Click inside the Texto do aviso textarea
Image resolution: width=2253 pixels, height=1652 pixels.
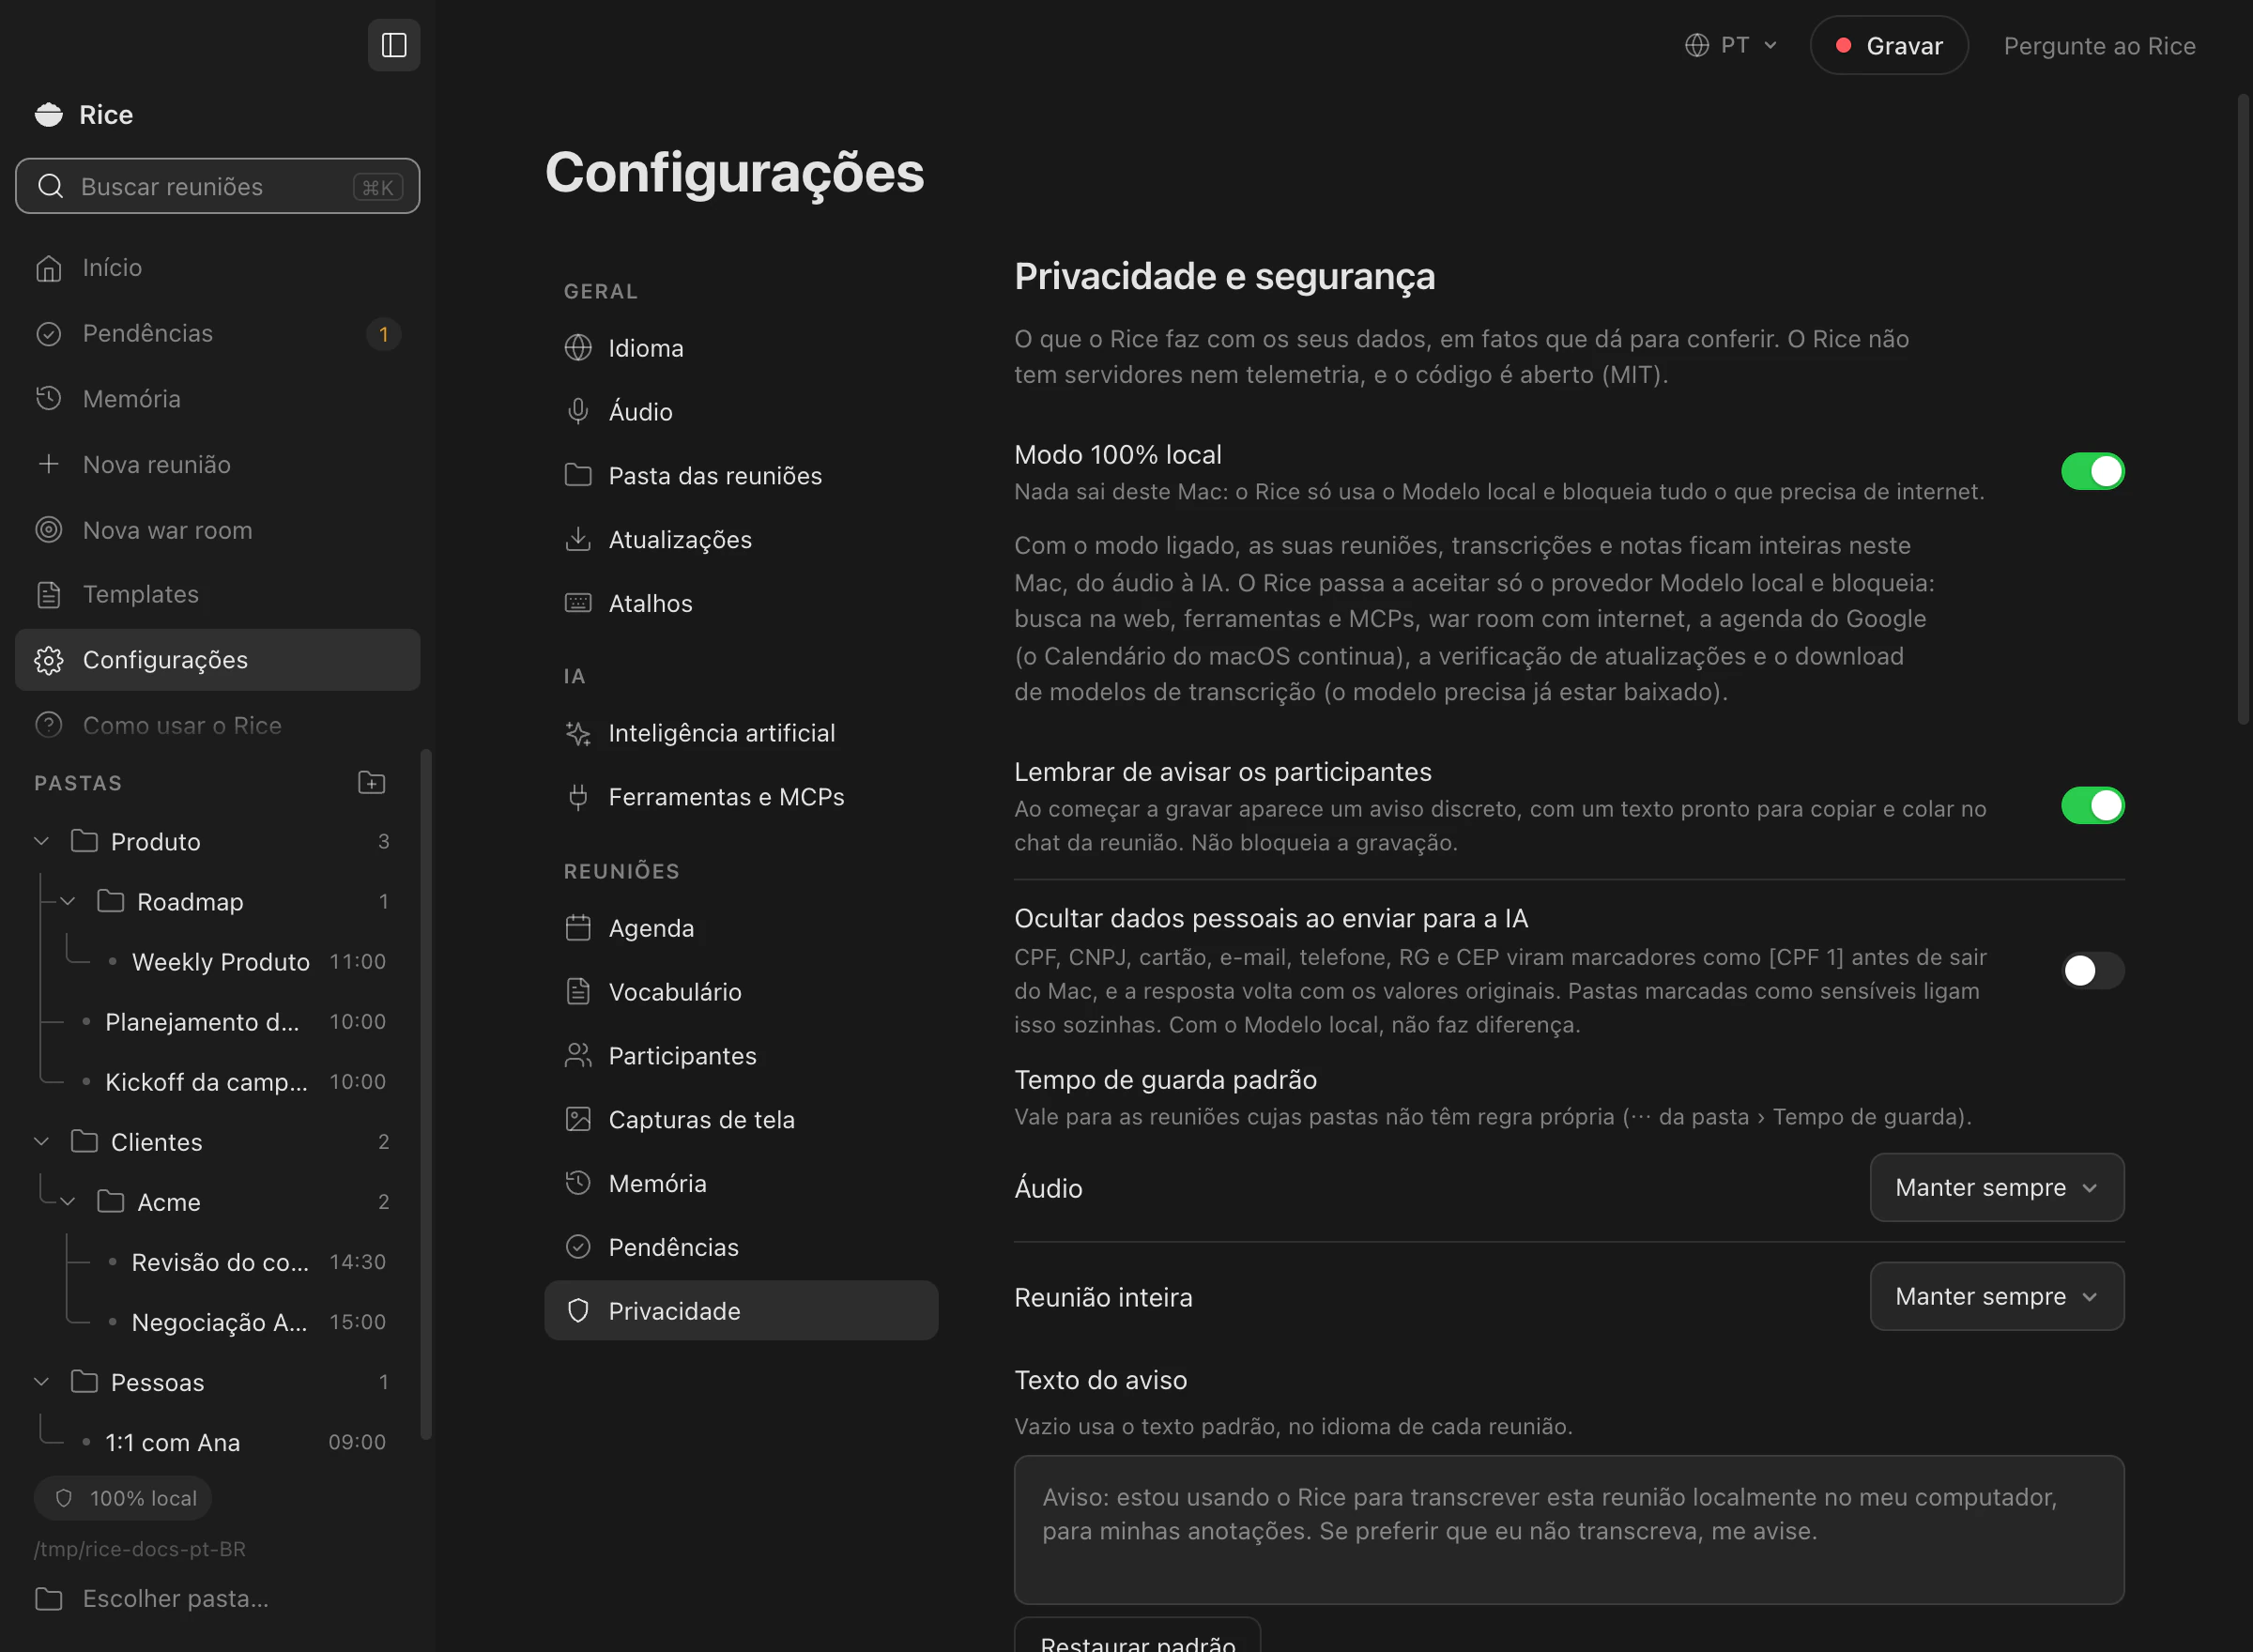(x=1569, y=1529)
